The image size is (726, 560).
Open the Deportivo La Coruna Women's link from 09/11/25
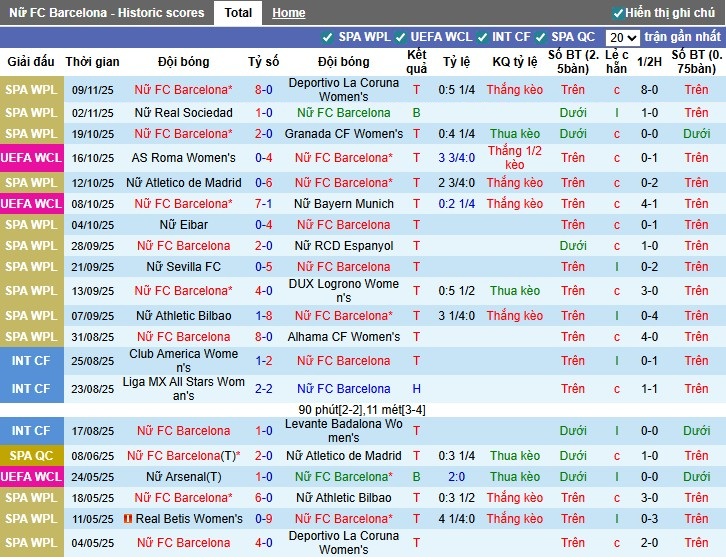[x=343, y=89]
